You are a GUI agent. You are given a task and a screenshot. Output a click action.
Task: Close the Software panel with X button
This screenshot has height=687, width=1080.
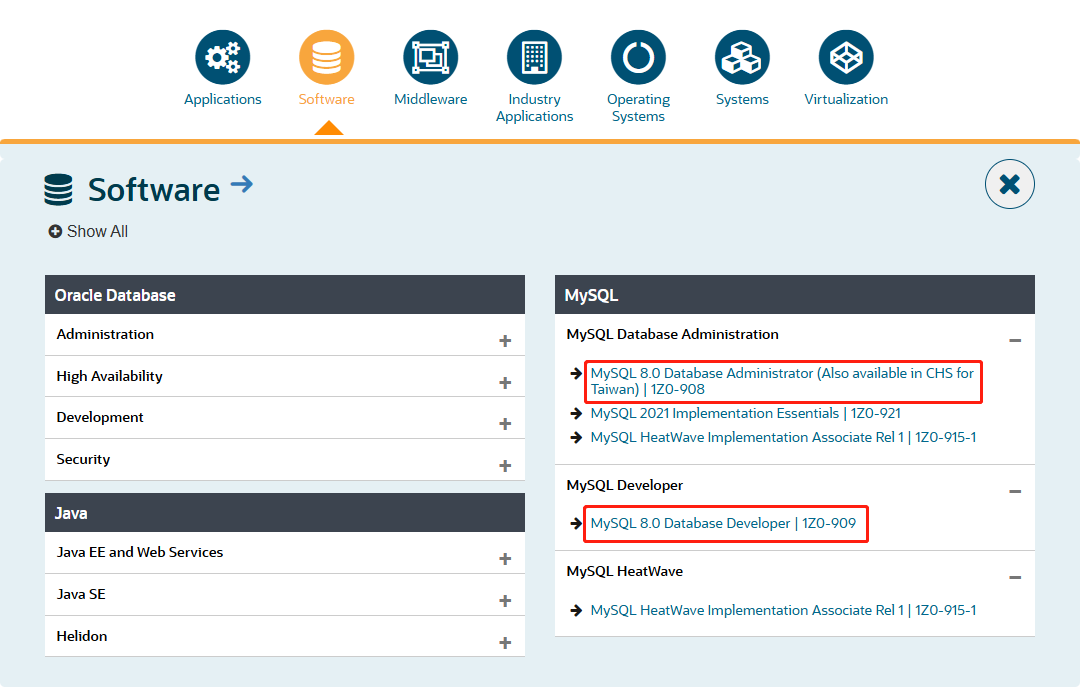(1010, 184)
